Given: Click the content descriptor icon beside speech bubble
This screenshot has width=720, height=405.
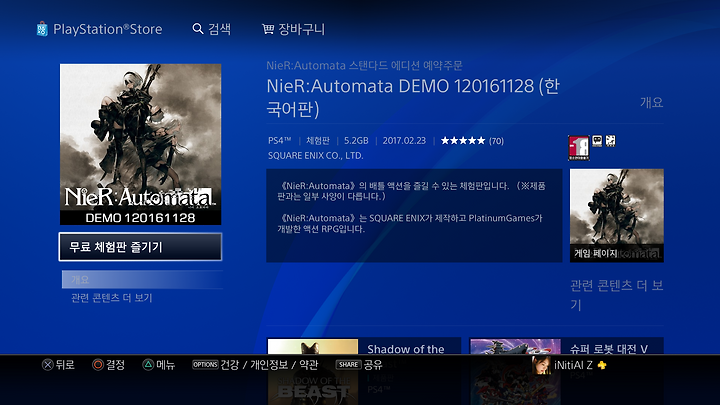Looking at the screenshot, I should pyautogui.click(x=610, y=141).
